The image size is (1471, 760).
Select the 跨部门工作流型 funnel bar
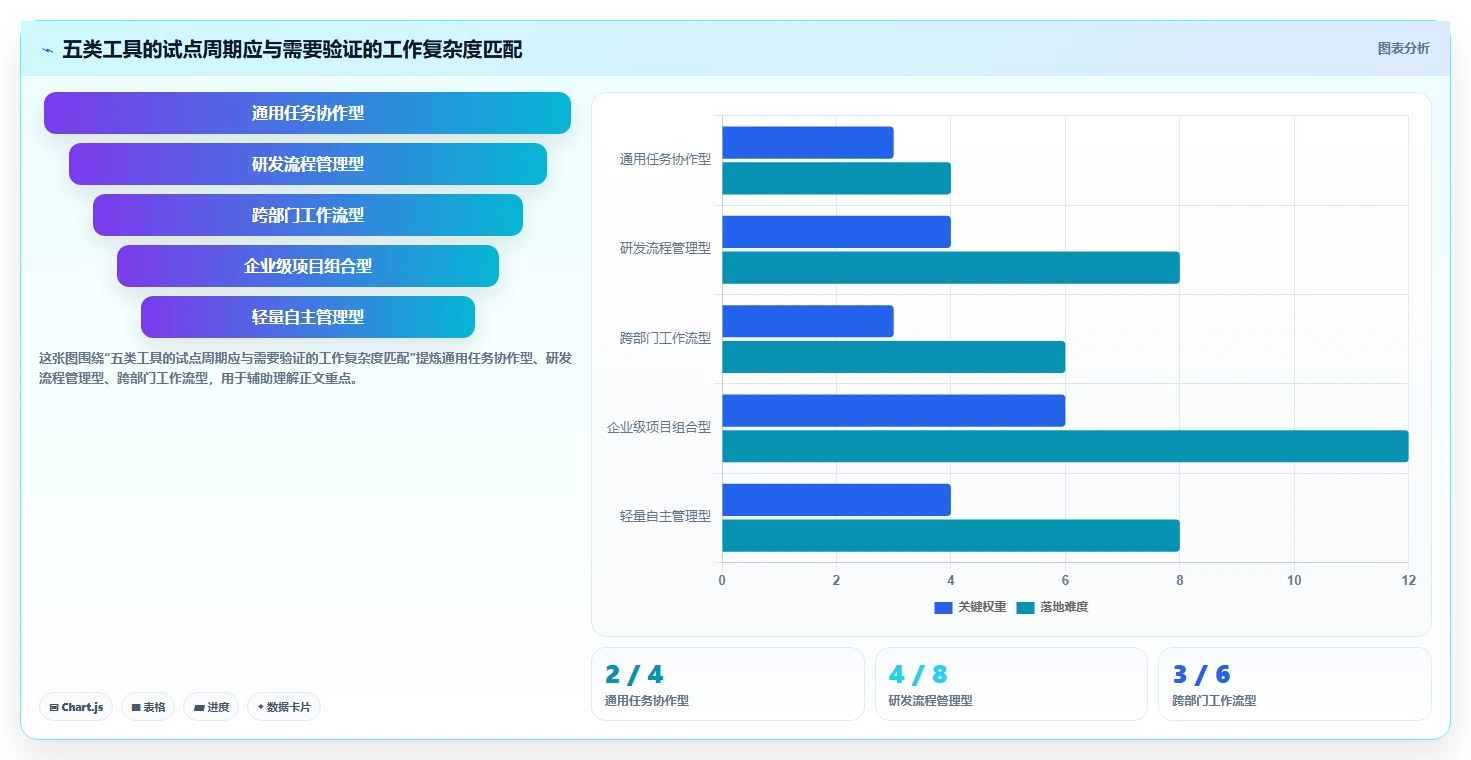click(307, 215)
